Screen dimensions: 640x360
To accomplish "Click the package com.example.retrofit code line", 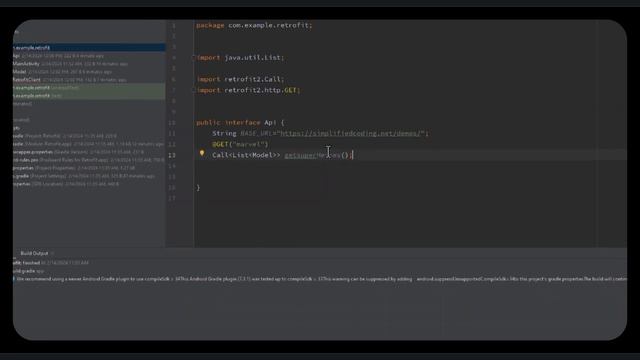I will click(x=254, y=25).
